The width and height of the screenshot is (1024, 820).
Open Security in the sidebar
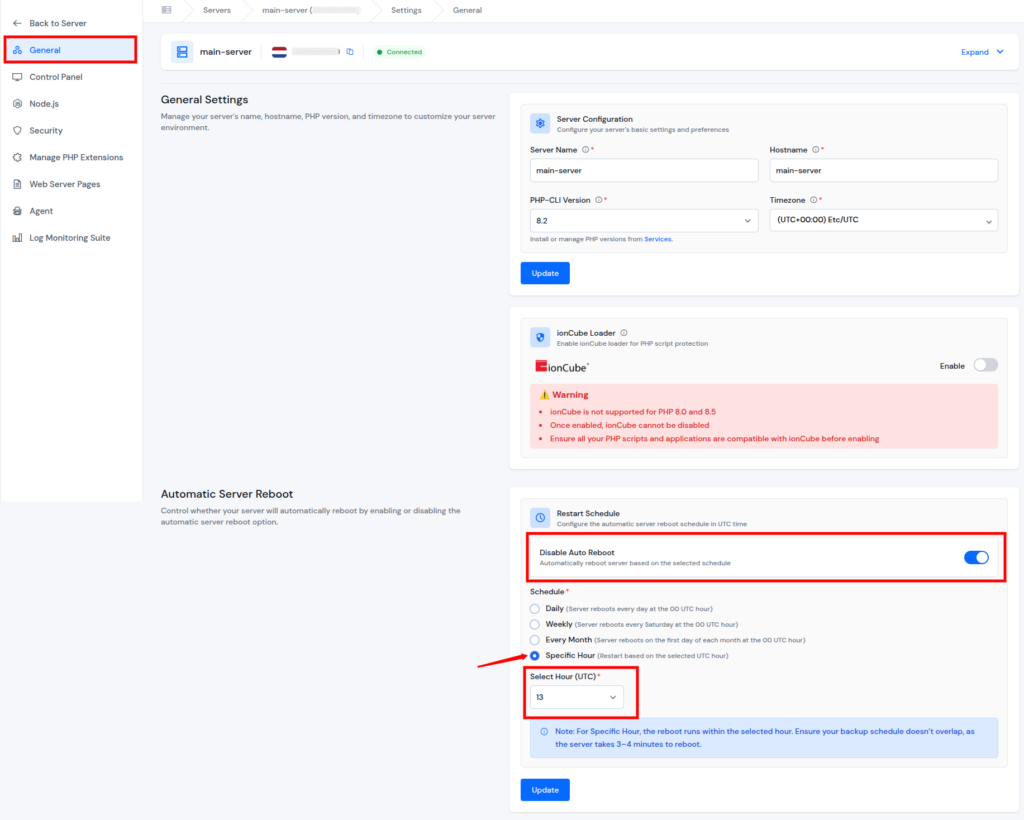[x=46, y=131]
